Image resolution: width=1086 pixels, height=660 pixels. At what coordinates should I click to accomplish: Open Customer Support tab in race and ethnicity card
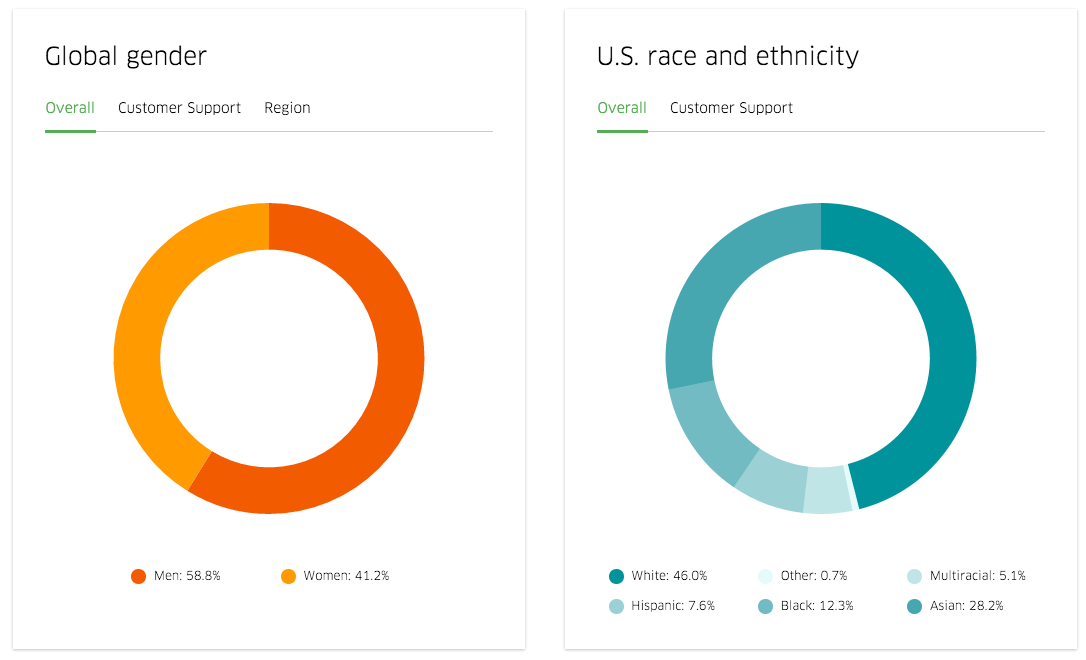click(731, 108)
